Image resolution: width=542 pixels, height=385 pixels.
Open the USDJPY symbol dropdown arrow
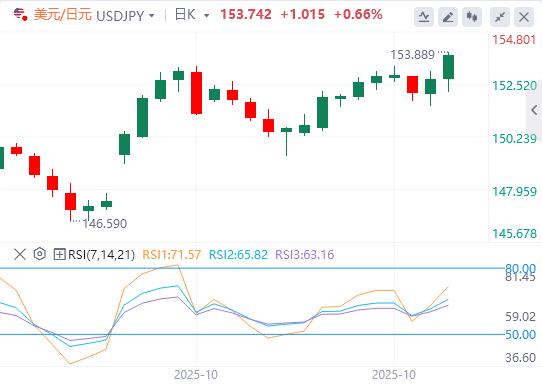(151, 16)
